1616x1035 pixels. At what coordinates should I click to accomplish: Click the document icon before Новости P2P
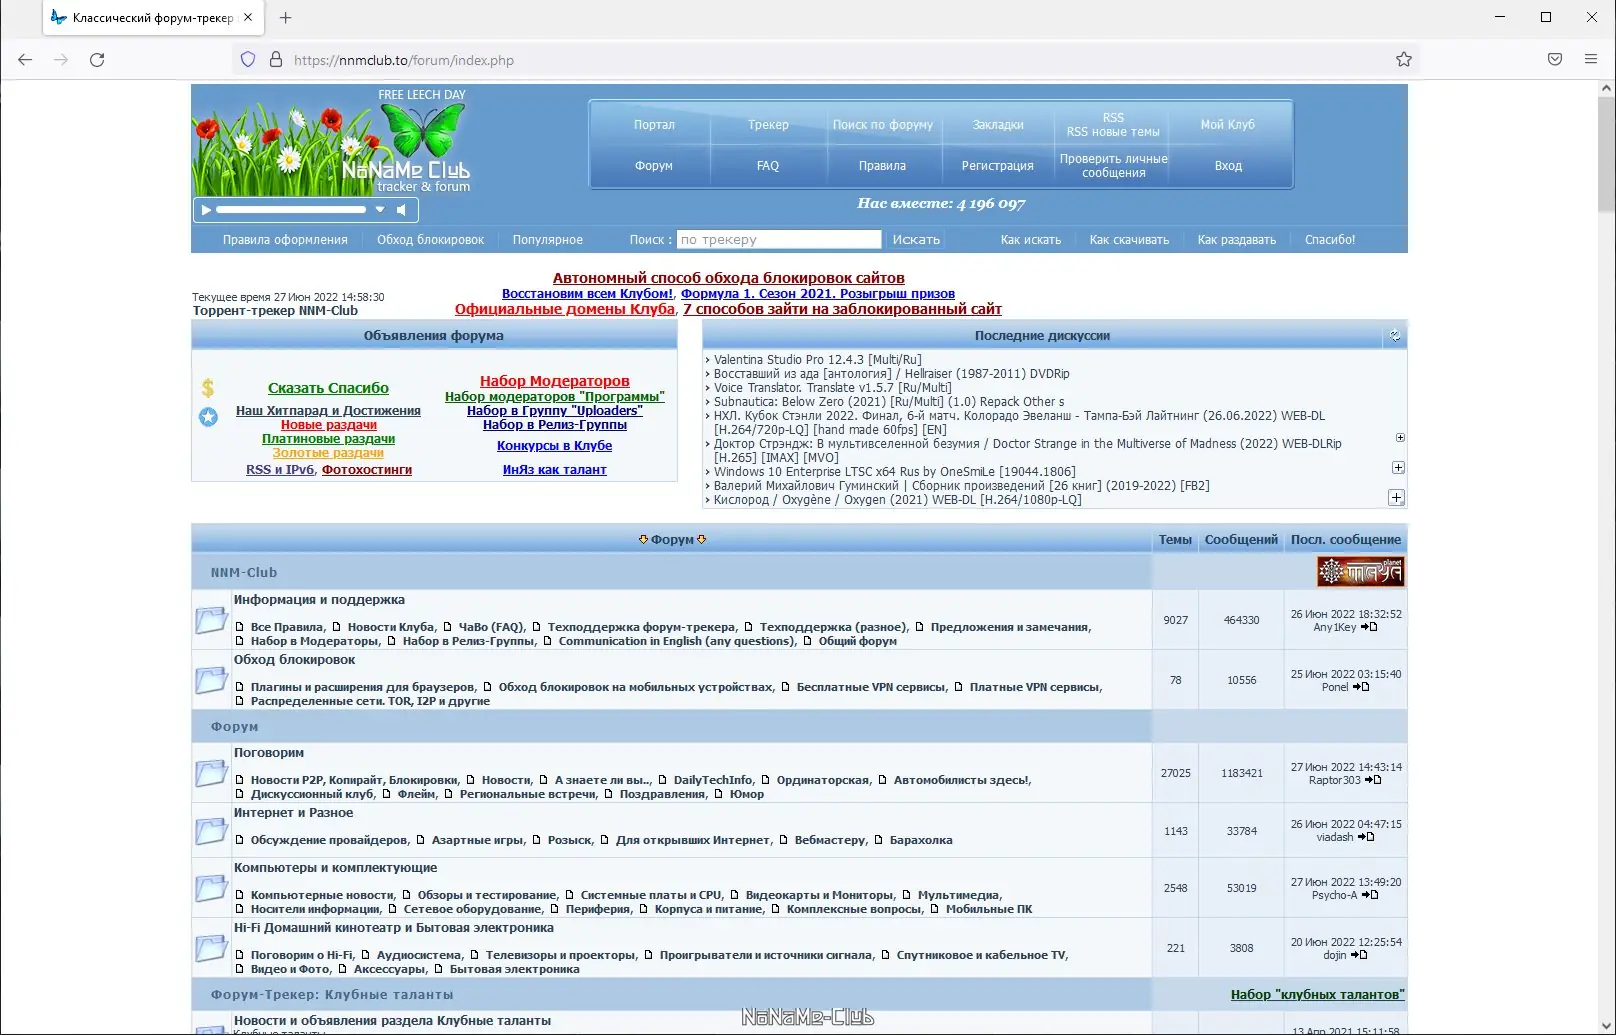pyautogui.click(x=238, y=780)
